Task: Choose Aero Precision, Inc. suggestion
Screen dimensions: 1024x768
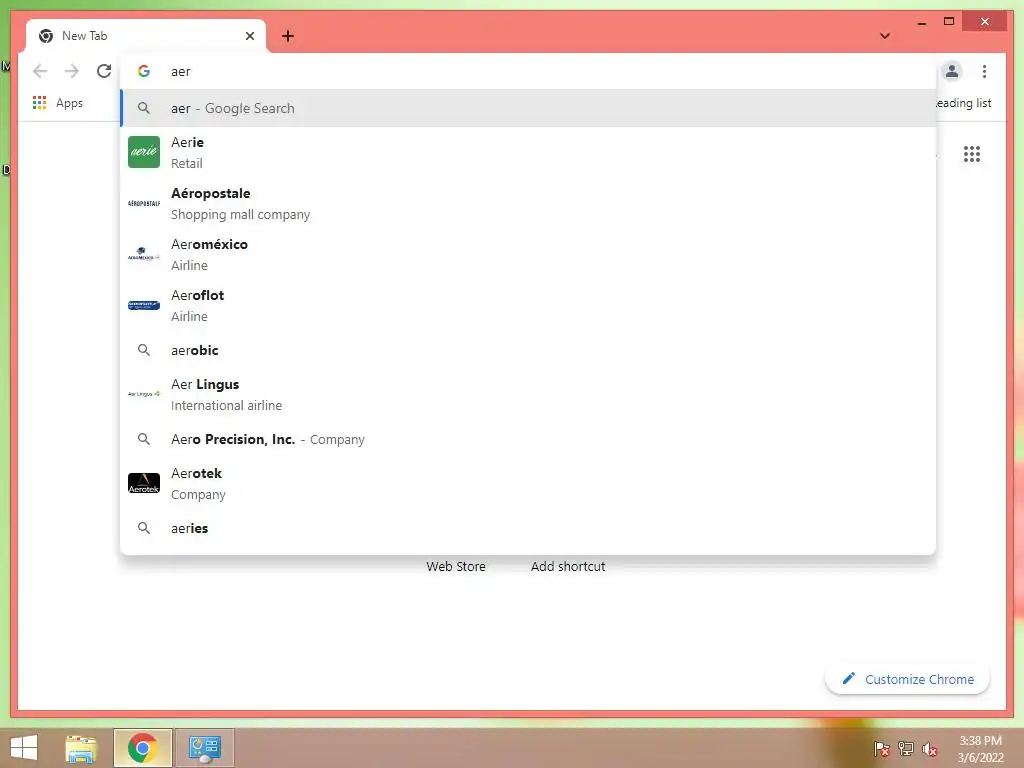Action: pyautogui.click(x=528, y=440)
